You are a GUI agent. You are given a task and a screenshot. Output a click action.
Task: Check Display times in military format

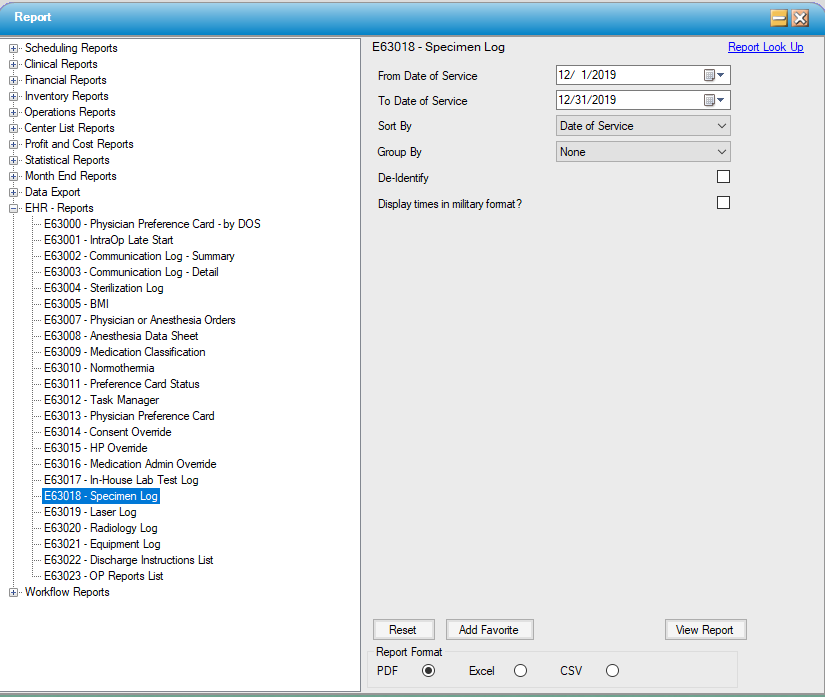point(723,203)
